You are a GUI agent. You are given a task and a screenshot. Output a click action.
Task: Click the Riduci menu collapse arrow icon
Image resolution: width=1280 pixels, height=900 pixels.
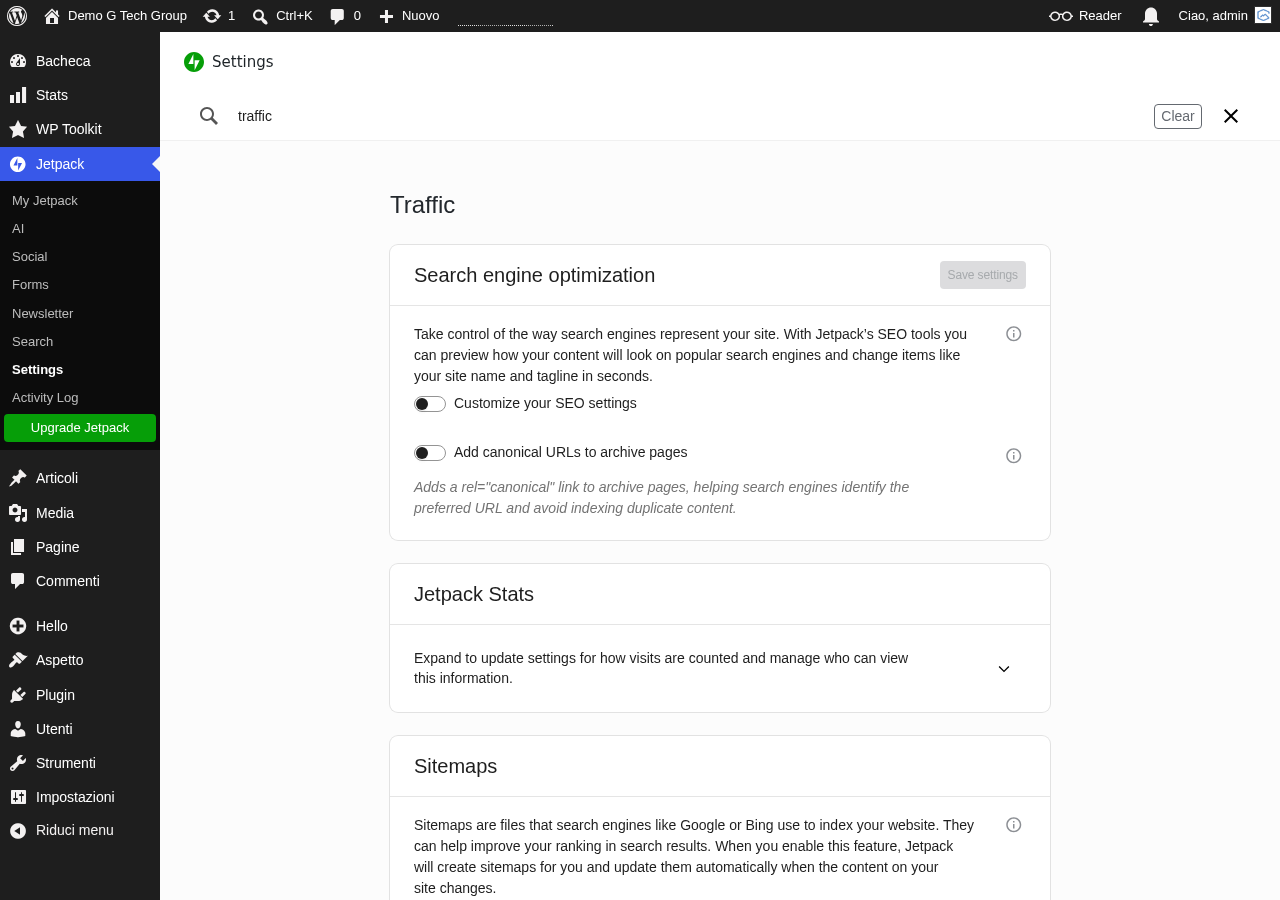(x=18, y=830)
